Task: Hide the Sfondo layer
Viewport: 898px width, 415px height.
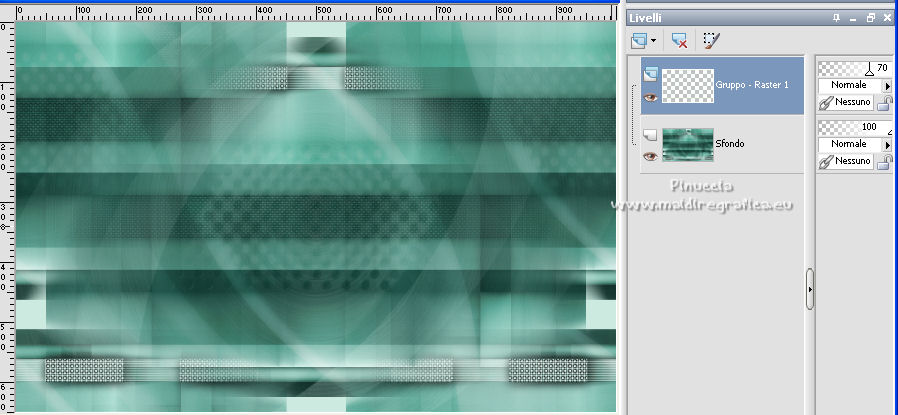Action: (x=650, y=156)
